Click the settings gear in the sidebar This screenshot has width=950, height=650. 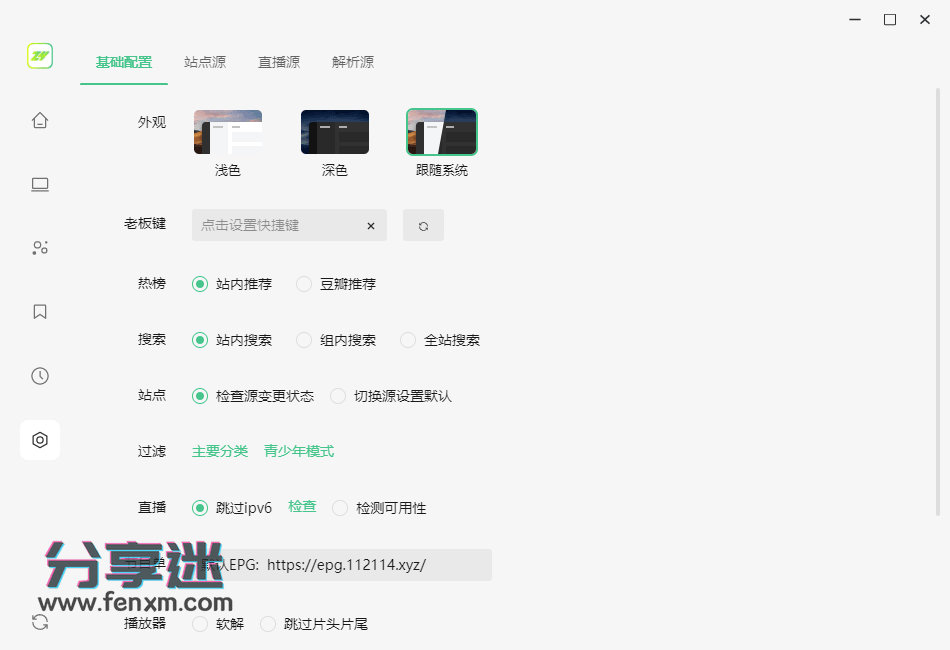[x=40, y=440]
